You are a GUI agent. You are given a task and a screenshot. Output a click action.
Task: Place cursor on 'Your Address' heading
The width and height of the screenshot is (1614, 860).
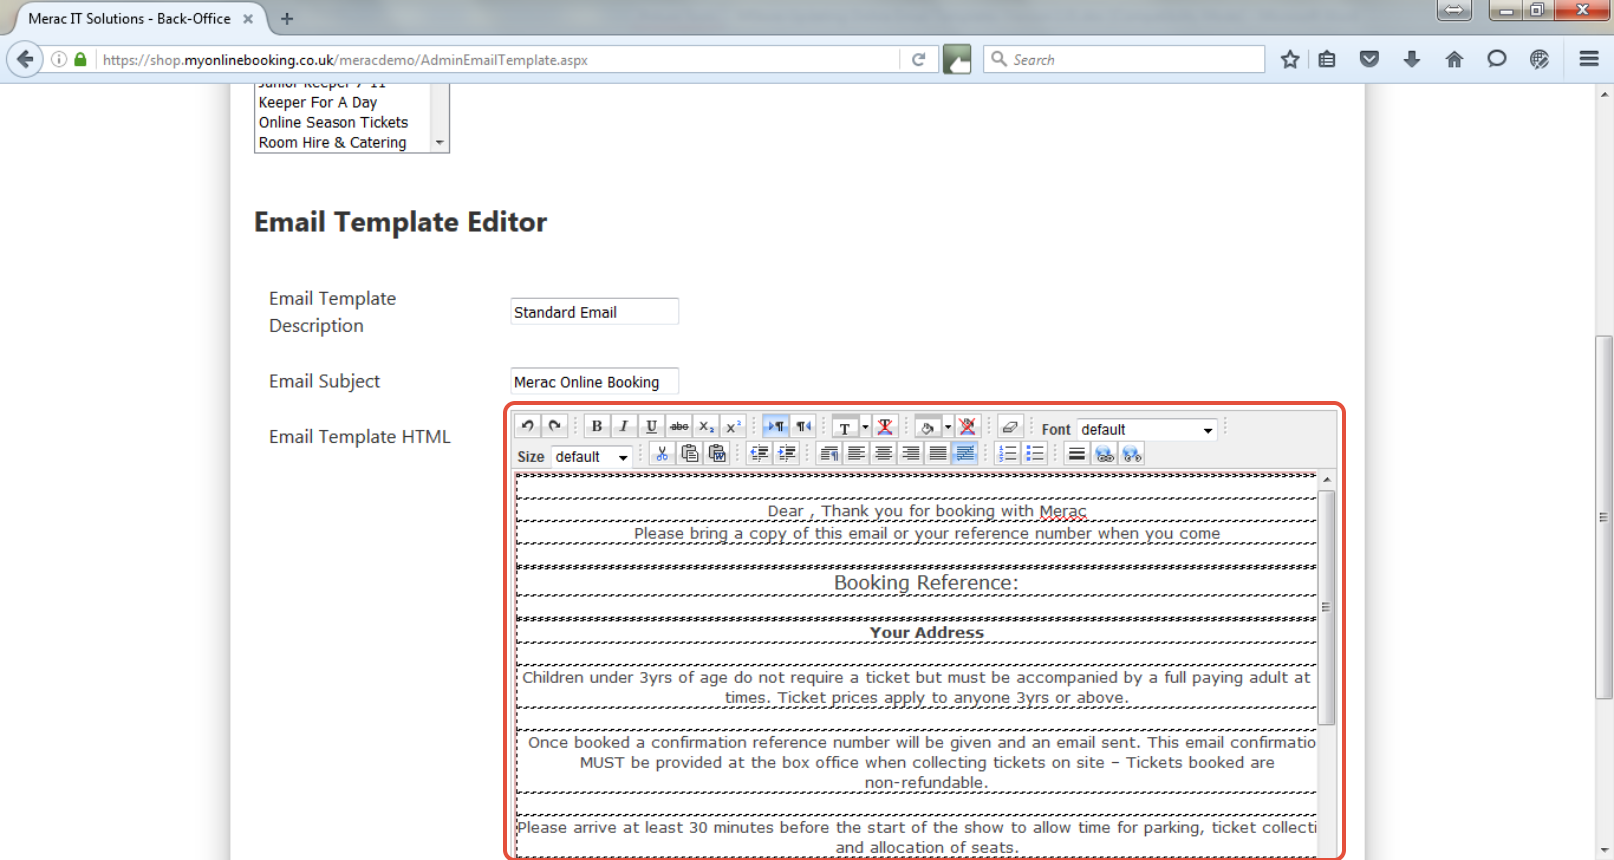(x=926, y=632)
